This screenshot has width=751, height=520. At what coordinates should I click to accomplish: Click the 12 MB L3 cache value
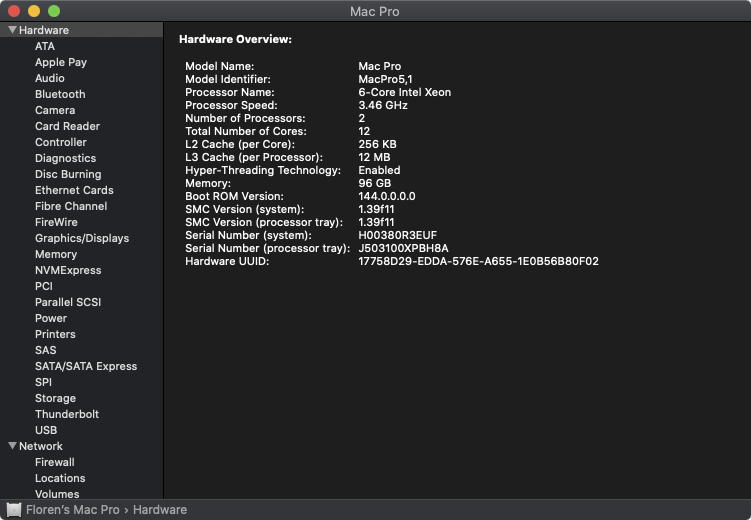point(374,157)
